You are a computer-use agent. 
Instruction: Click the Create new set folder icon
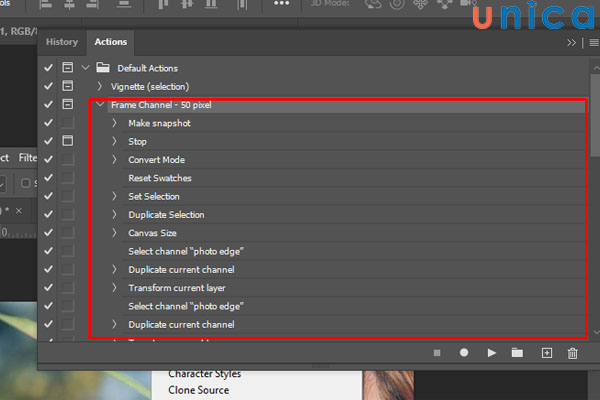pos(517,353)
